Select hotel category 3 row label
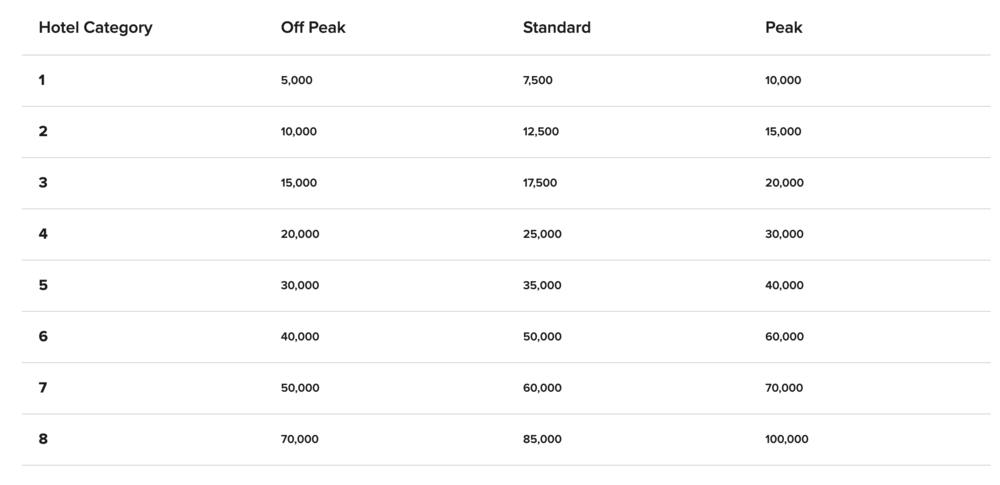 pos(43,183)
